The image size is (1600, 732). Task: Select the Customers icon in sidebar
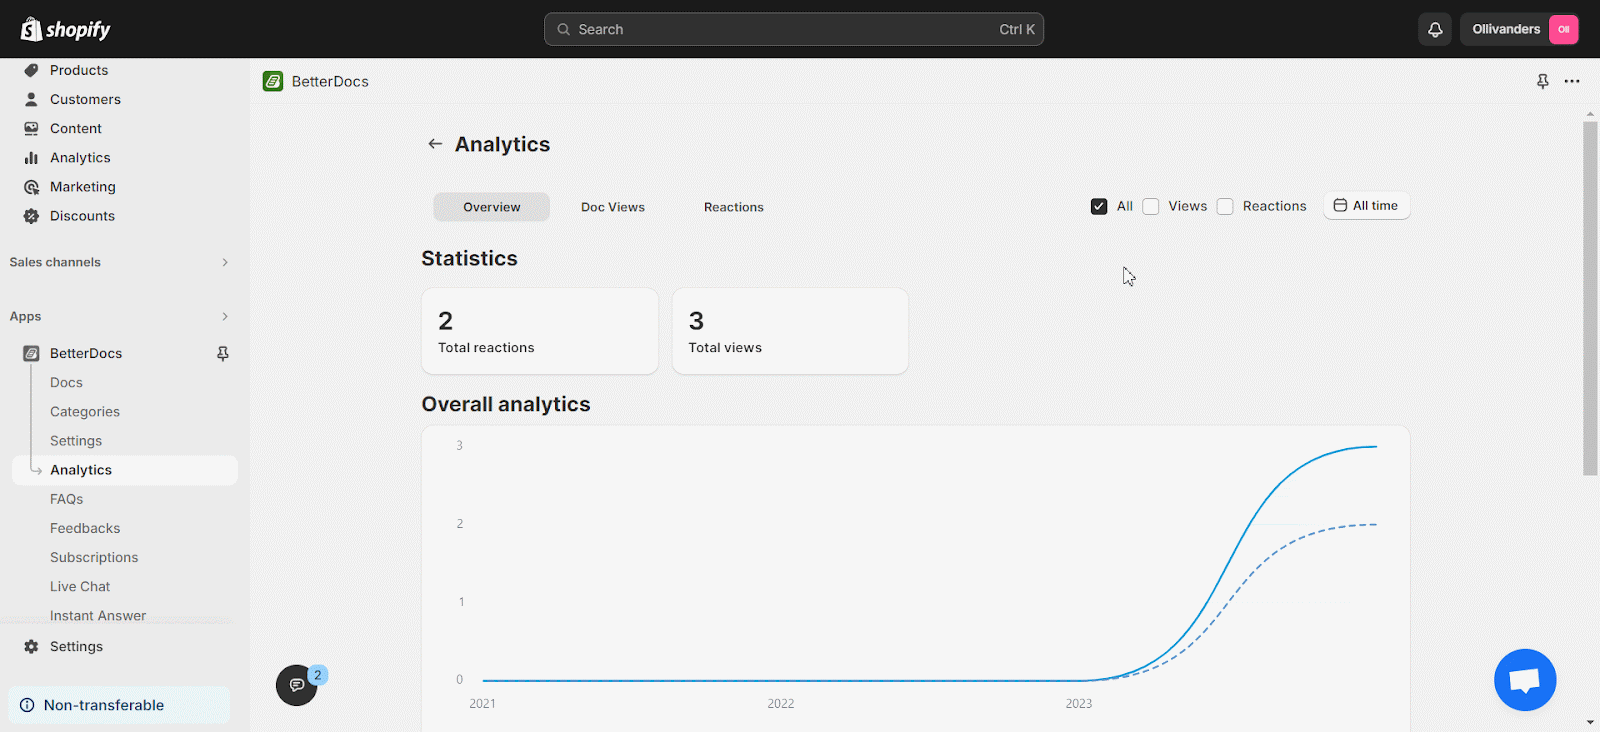pos(30,99)
